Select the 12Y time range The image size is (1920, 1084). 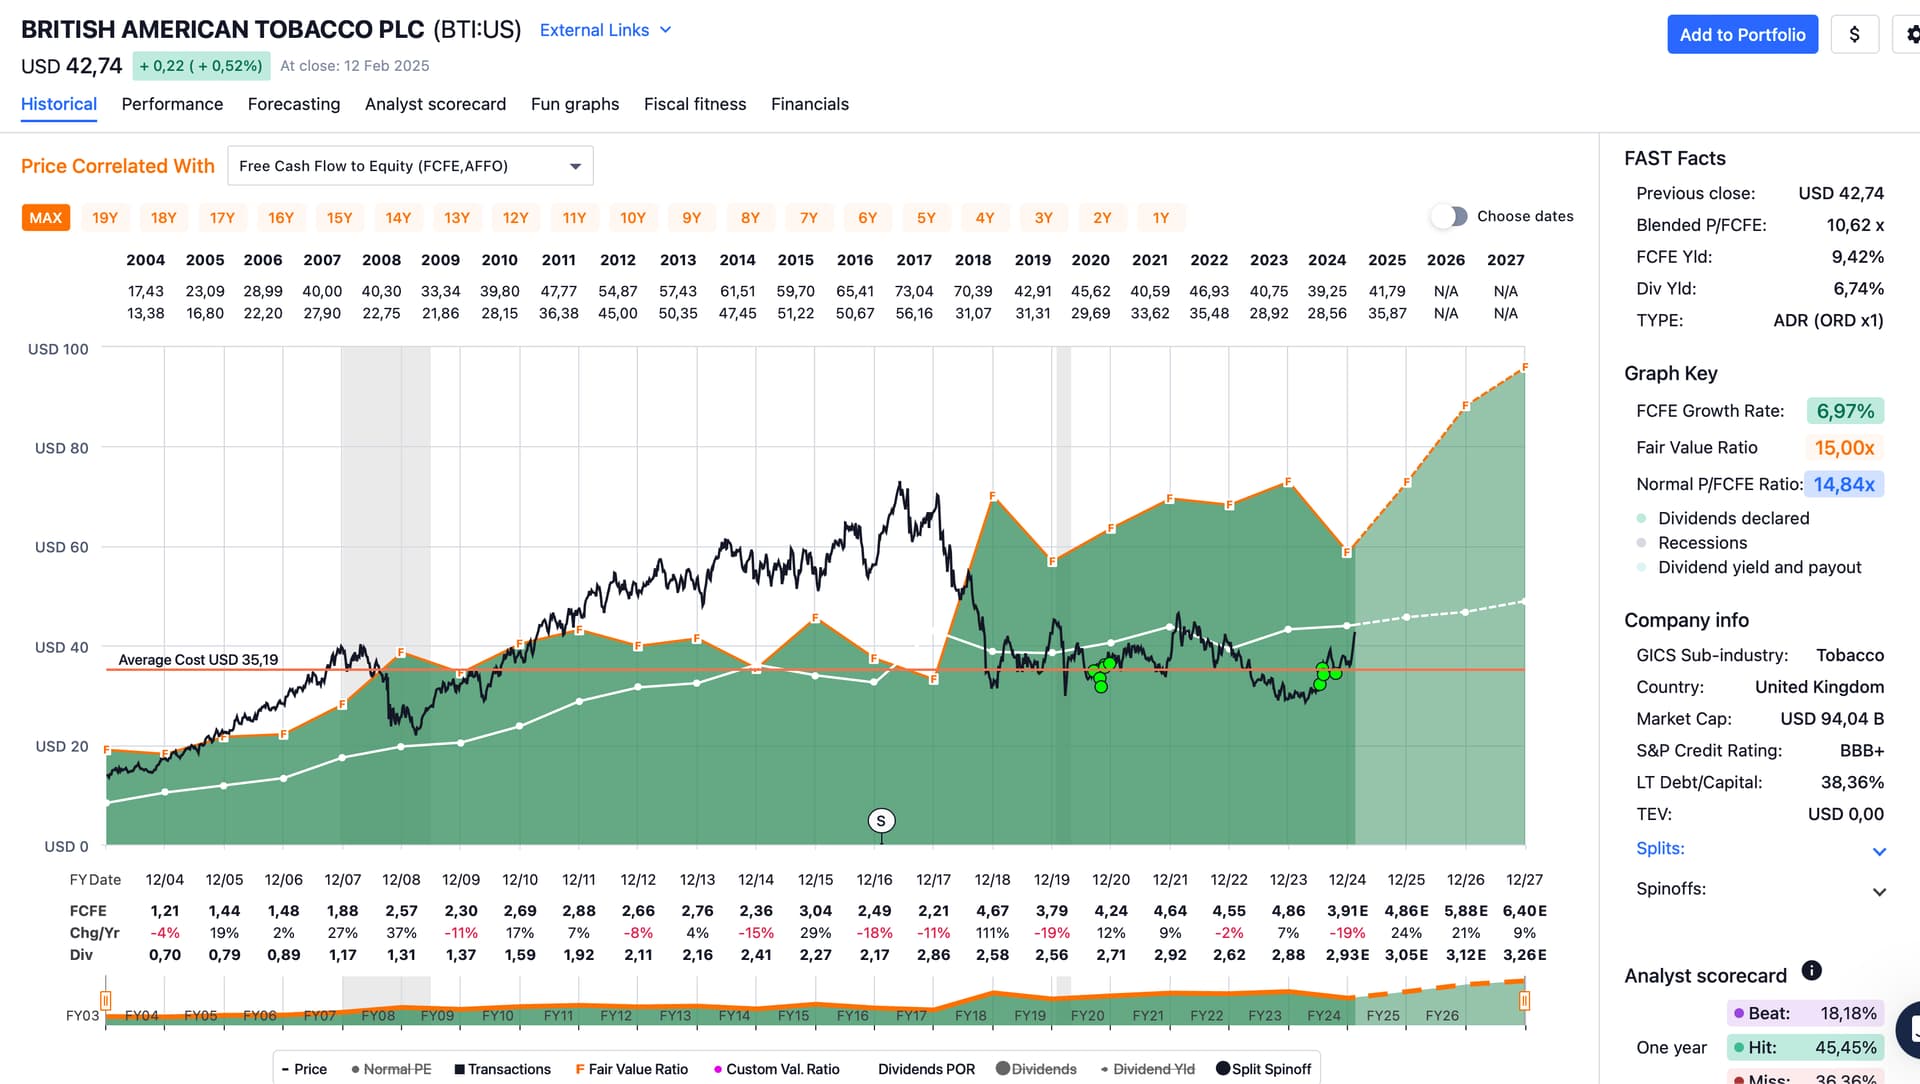[516, 217]
